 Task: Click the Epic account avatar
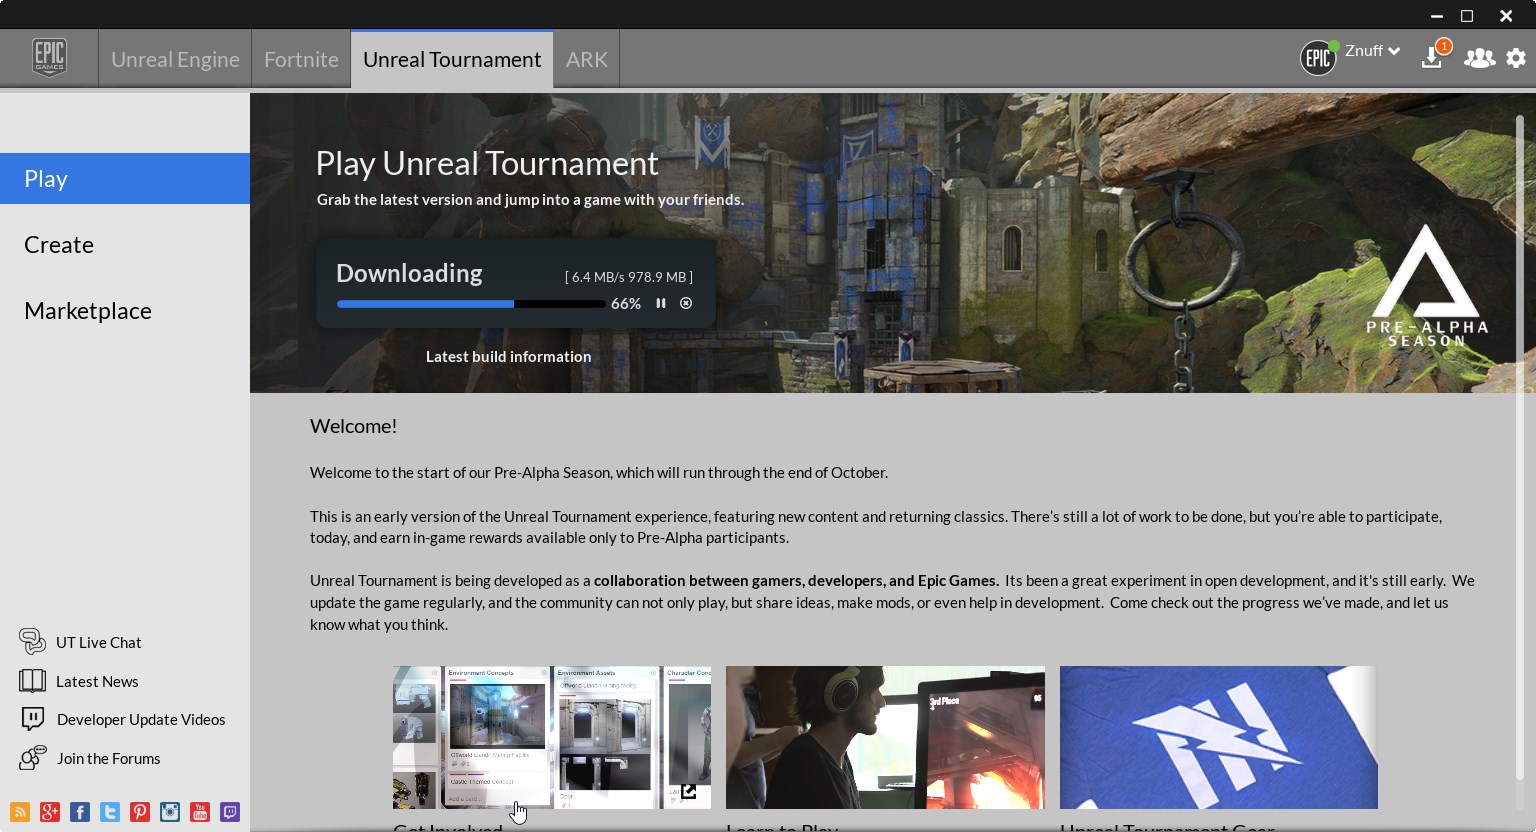pyautogui.click(x=1318, y=58)
